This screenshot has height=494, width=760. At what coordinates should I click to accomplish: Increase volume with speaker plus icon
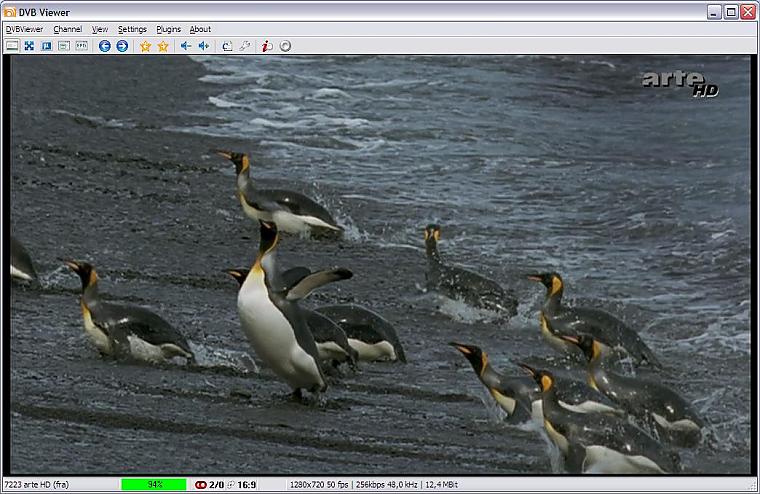click(x=204, y=46)
